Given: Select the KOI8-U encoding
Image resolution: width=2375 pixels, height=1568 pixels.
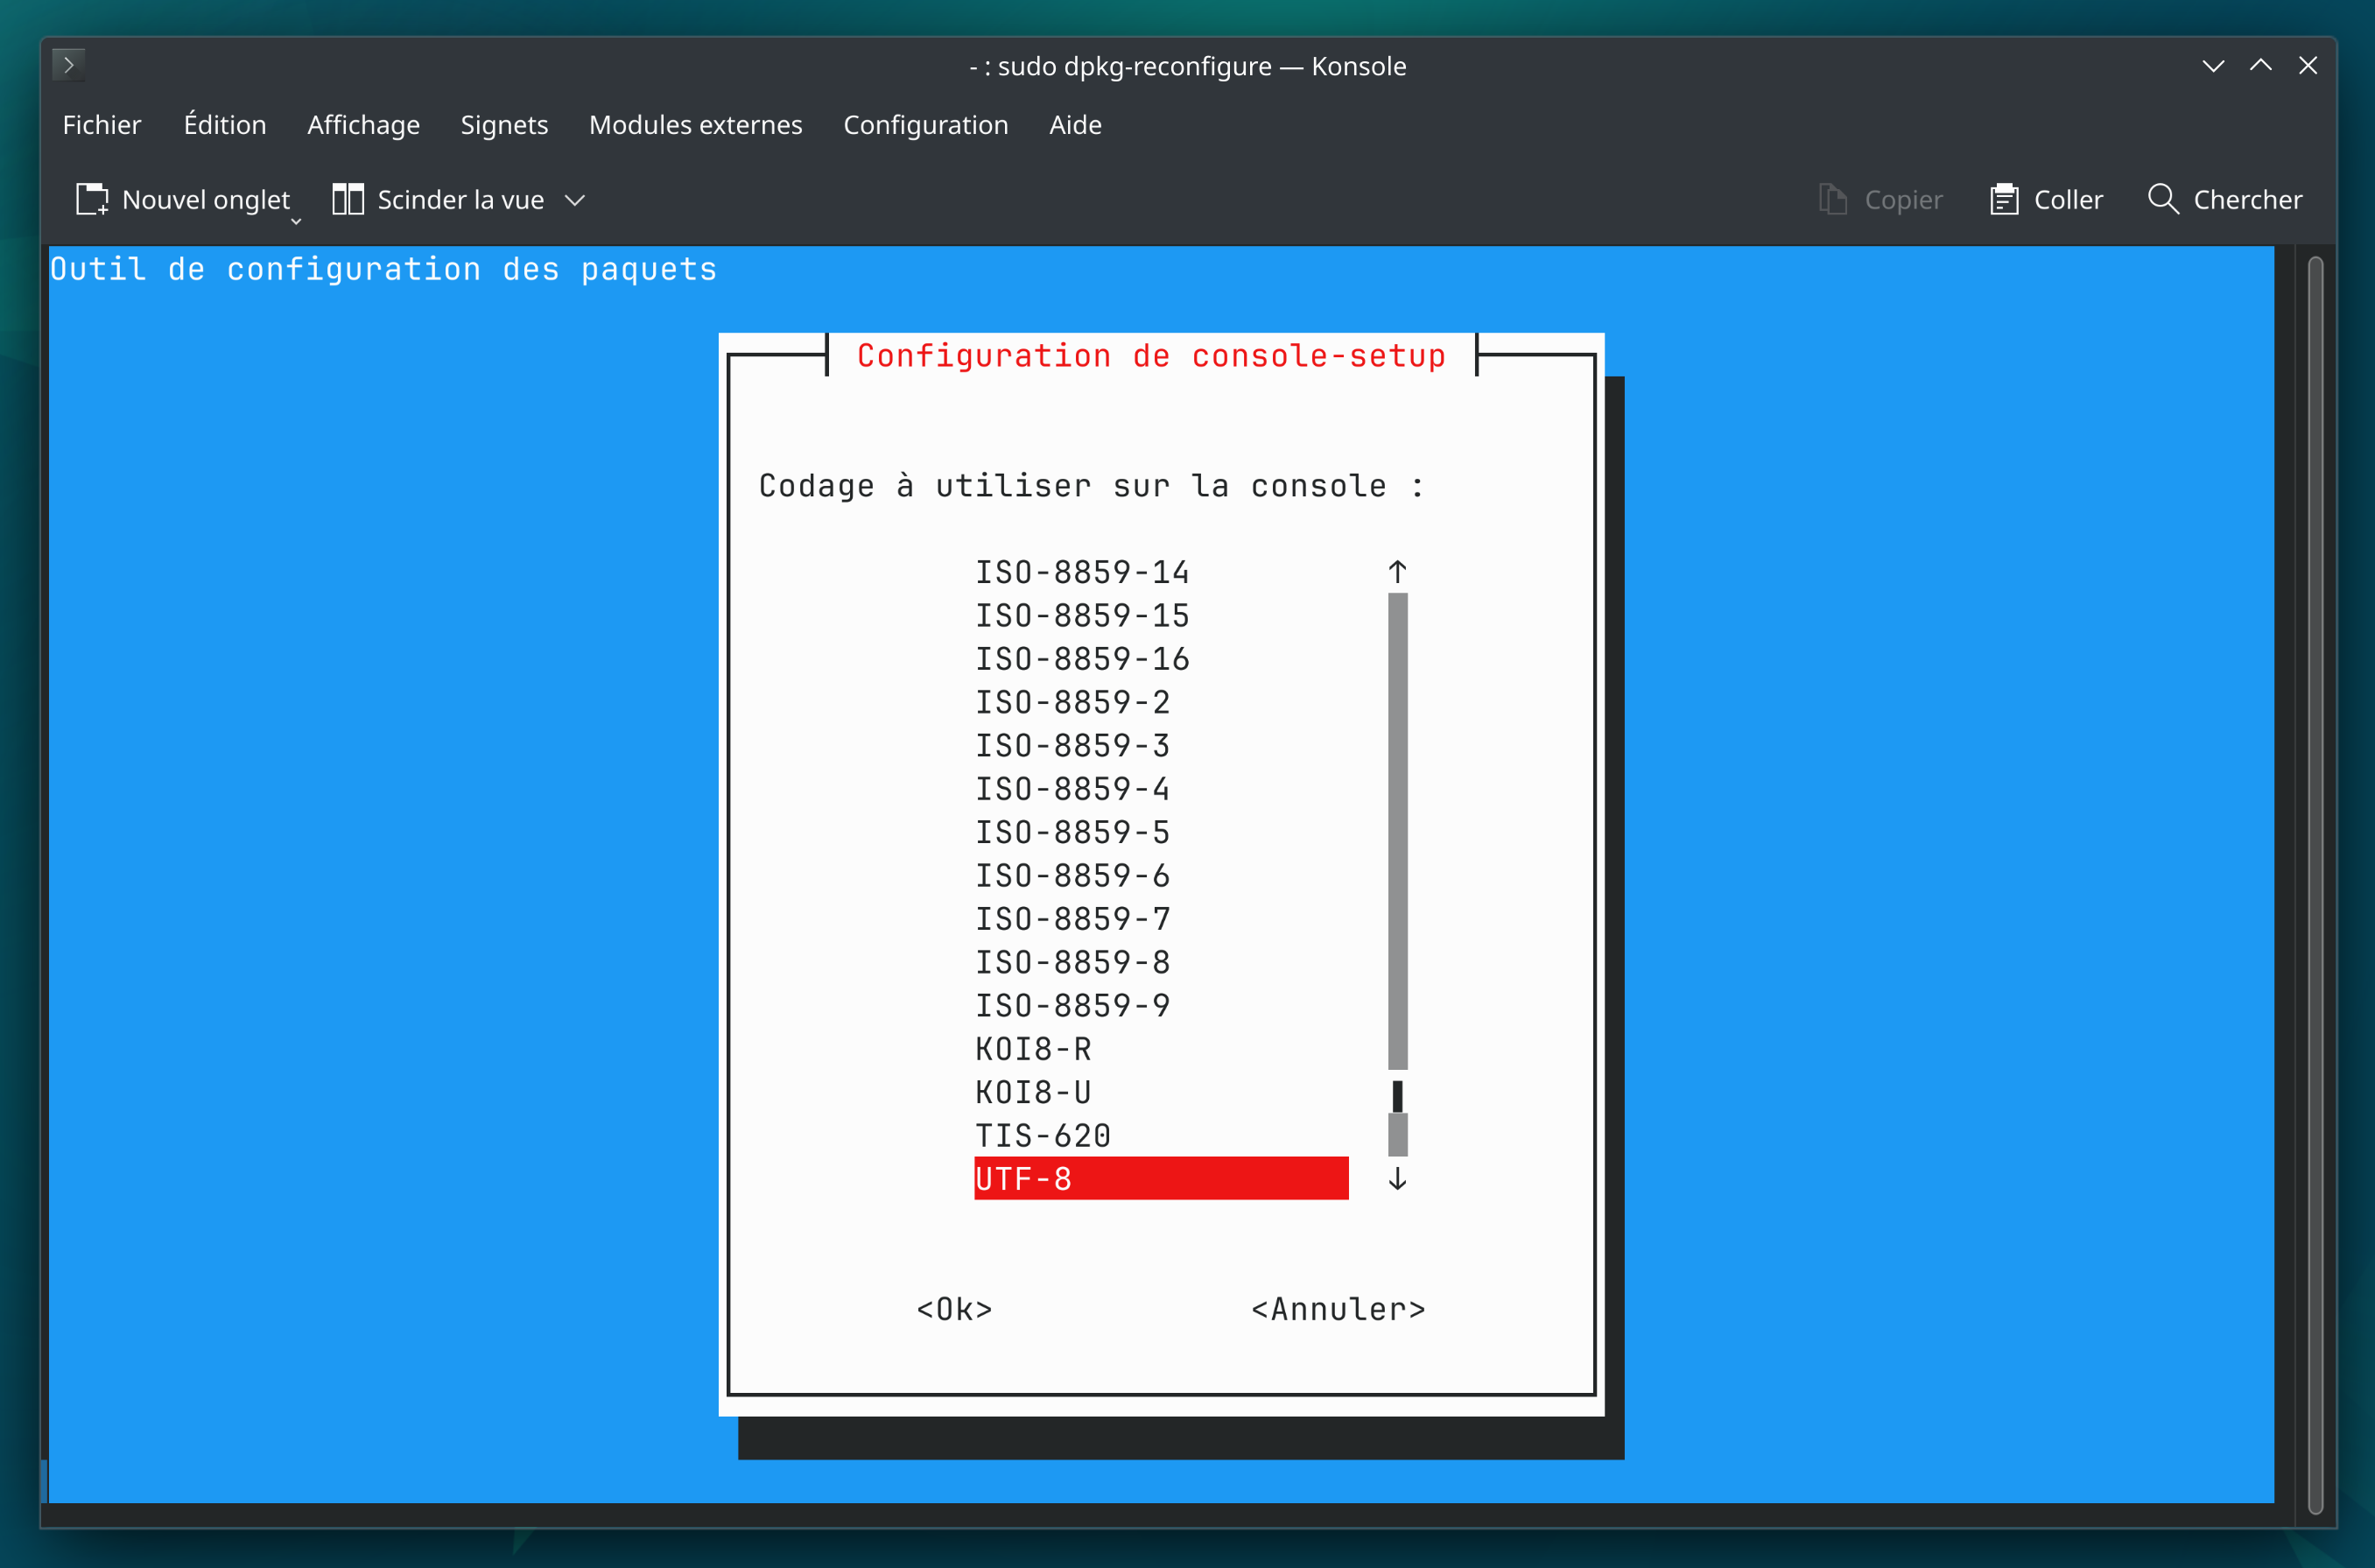Looking at the screenshot, I should point(1033,1092).
